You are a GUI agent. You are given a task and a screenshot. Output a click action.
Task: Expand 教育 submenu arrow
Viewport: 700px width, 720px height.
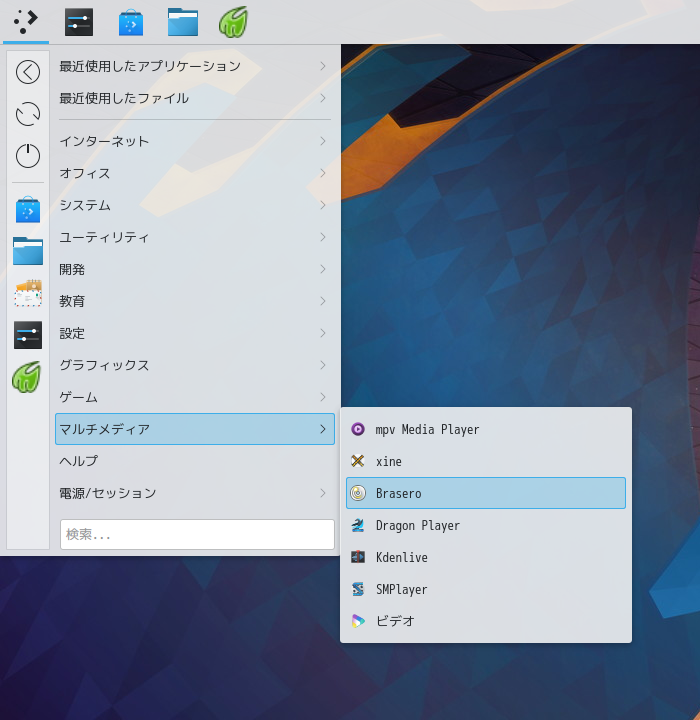(323, 301)
